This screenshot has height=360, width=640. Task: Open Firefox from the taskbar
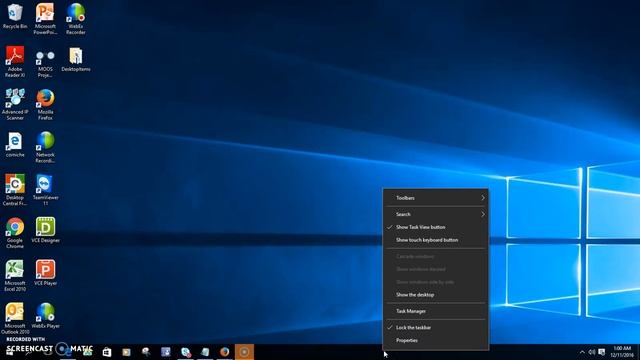(224, 352)
